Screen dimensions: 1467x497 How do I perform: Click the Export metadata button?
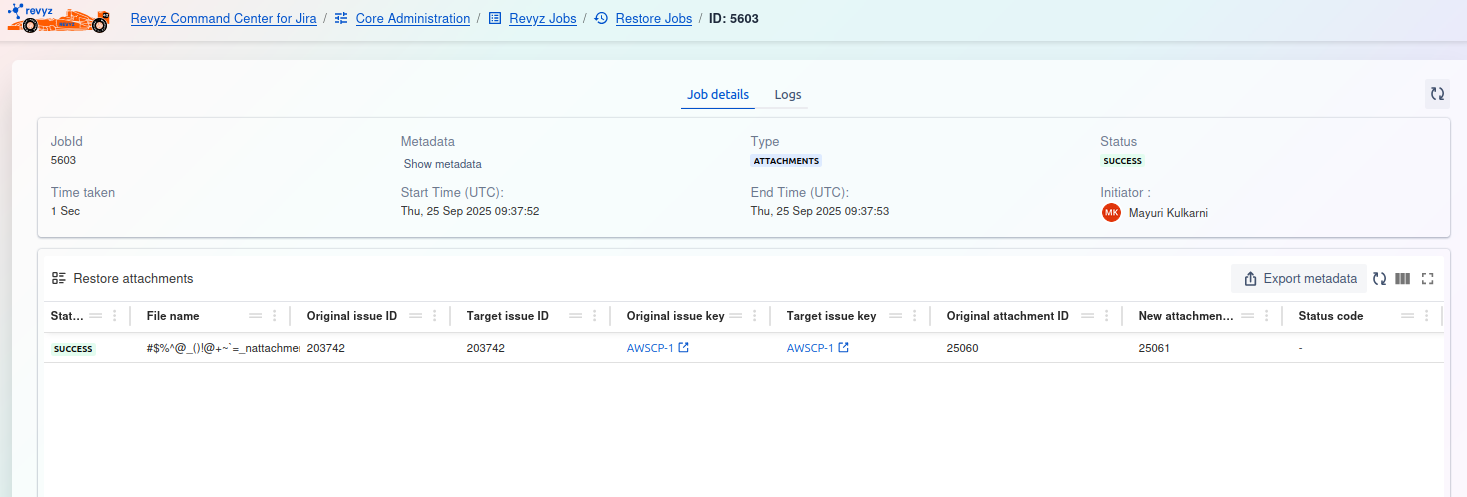(1300, 279)
